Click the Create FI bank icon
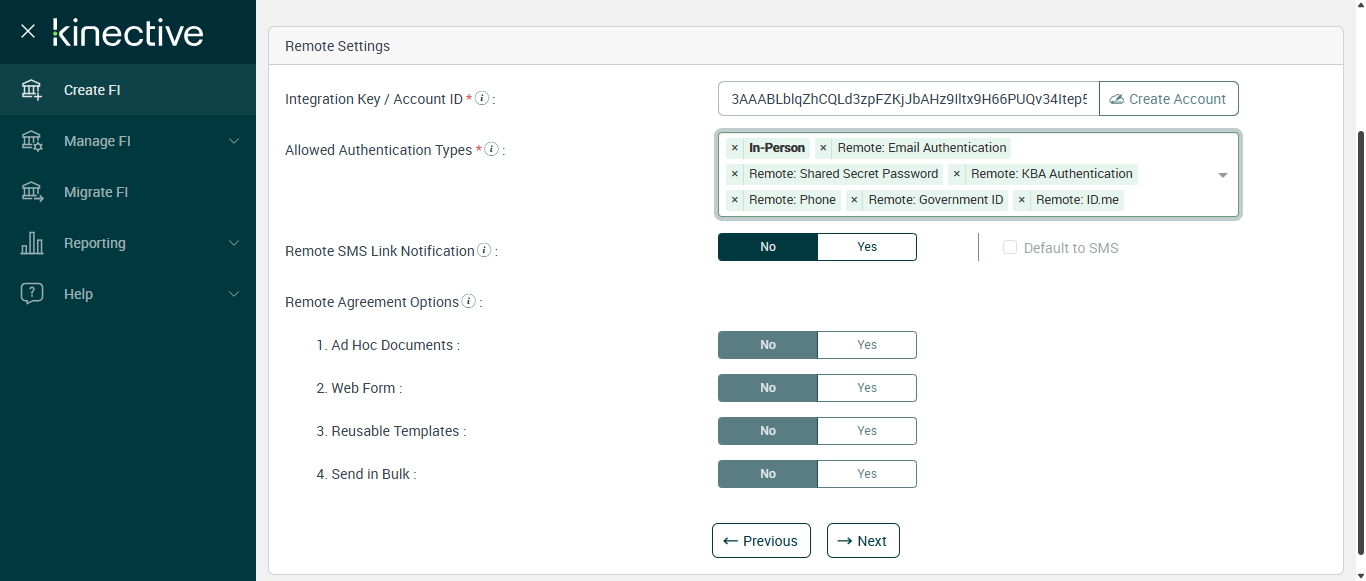The height and width of the screenshot is (581, 1366). pos(32,90)
